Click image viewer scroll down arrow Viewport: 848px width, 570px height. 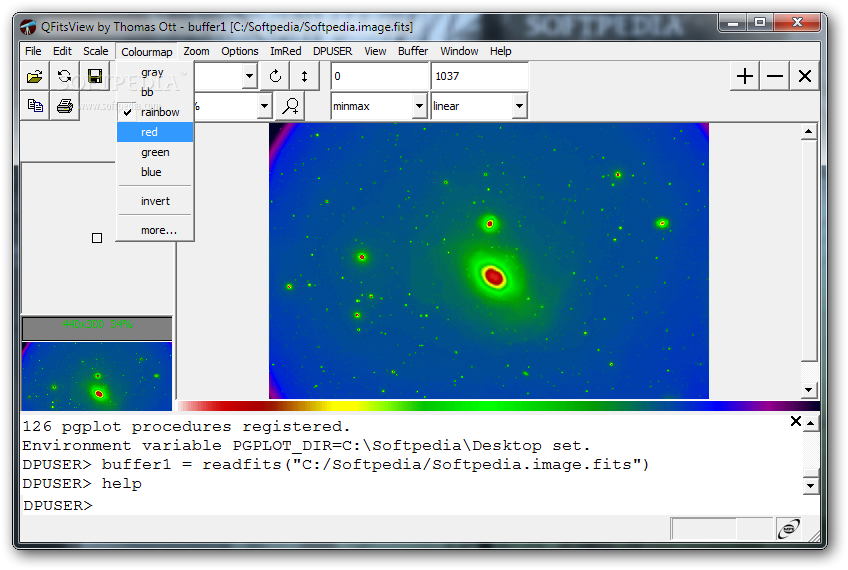click(808, 389)
